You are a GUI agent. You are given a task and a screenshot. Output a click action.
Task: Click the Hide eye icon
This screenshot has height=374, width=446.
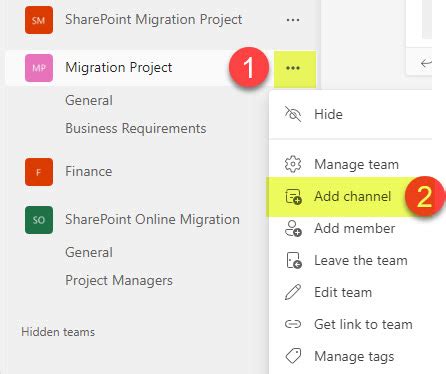(x=293, y=114)
